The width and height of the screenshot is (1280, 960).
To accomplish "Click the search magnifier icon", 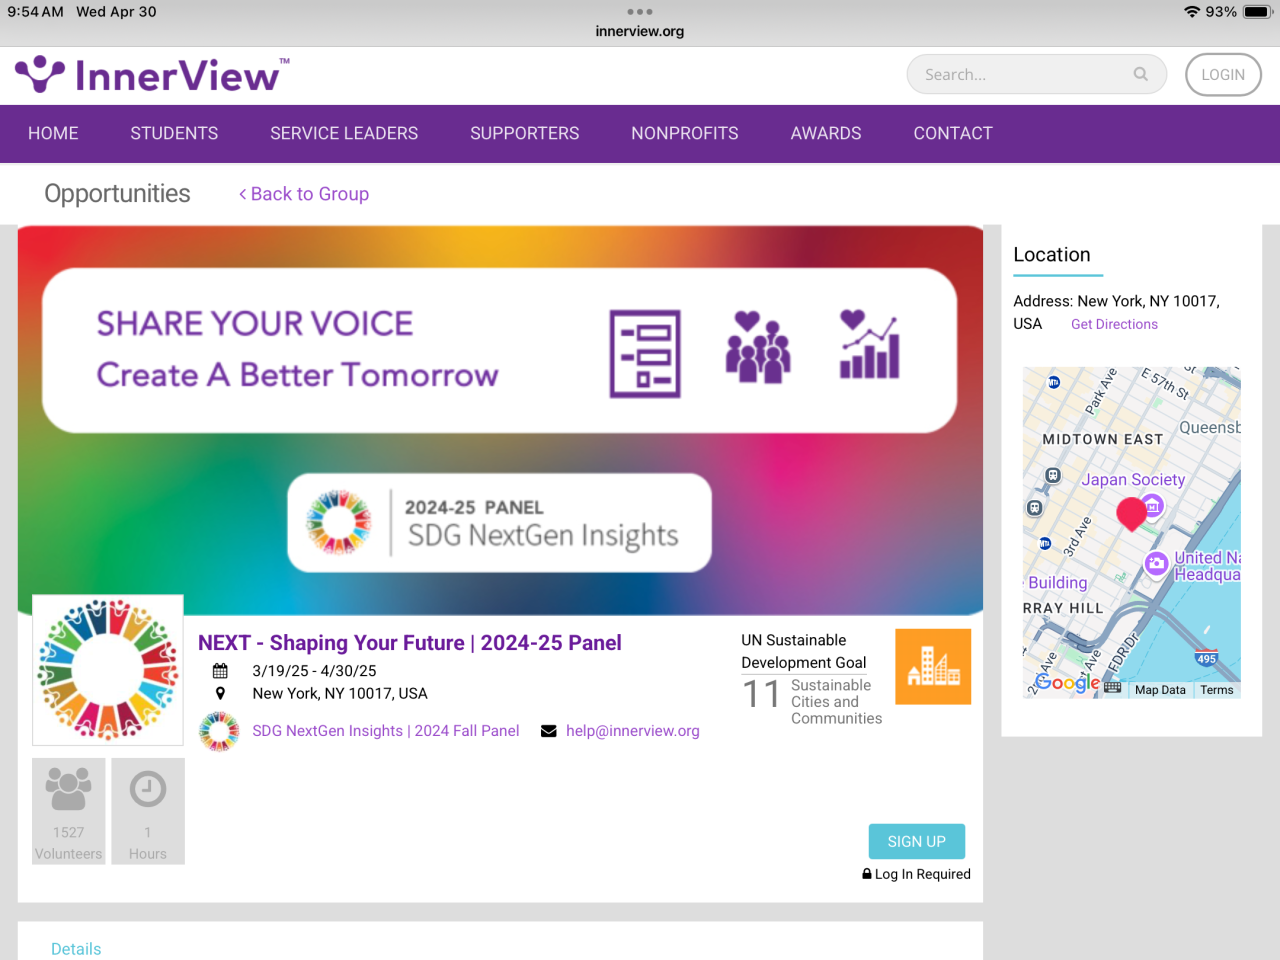I will 1140,74.
